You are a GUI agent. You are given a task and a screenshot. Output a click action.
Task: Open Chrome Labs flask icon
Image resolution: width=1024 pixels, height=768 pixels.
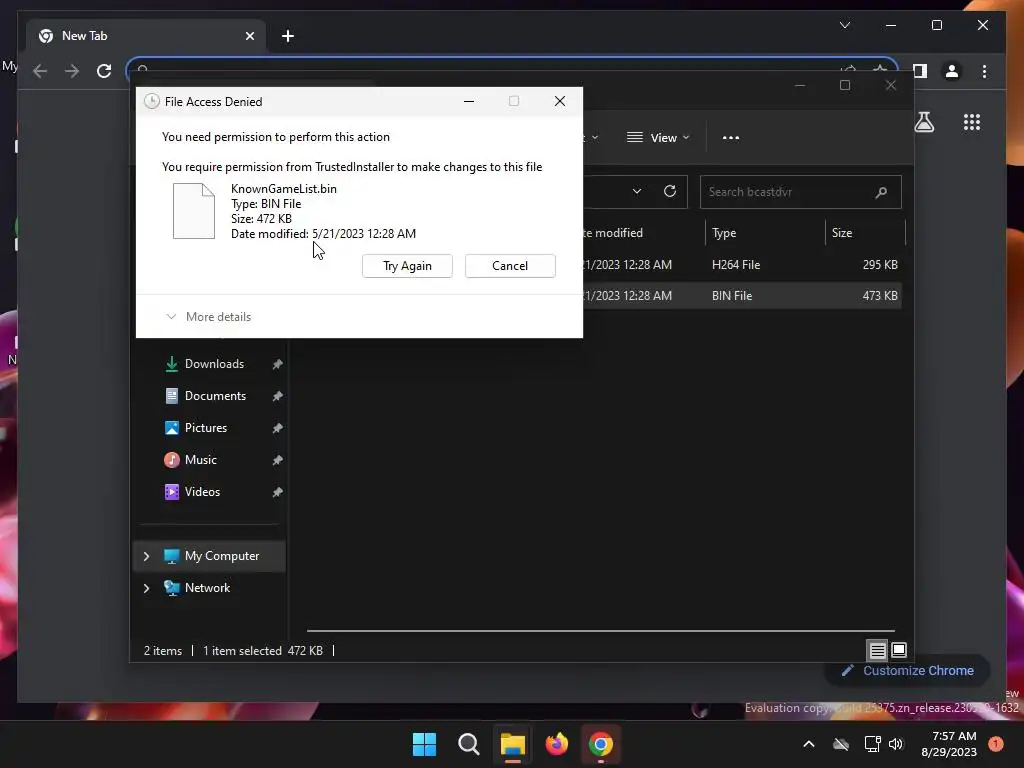coord(923,122)
